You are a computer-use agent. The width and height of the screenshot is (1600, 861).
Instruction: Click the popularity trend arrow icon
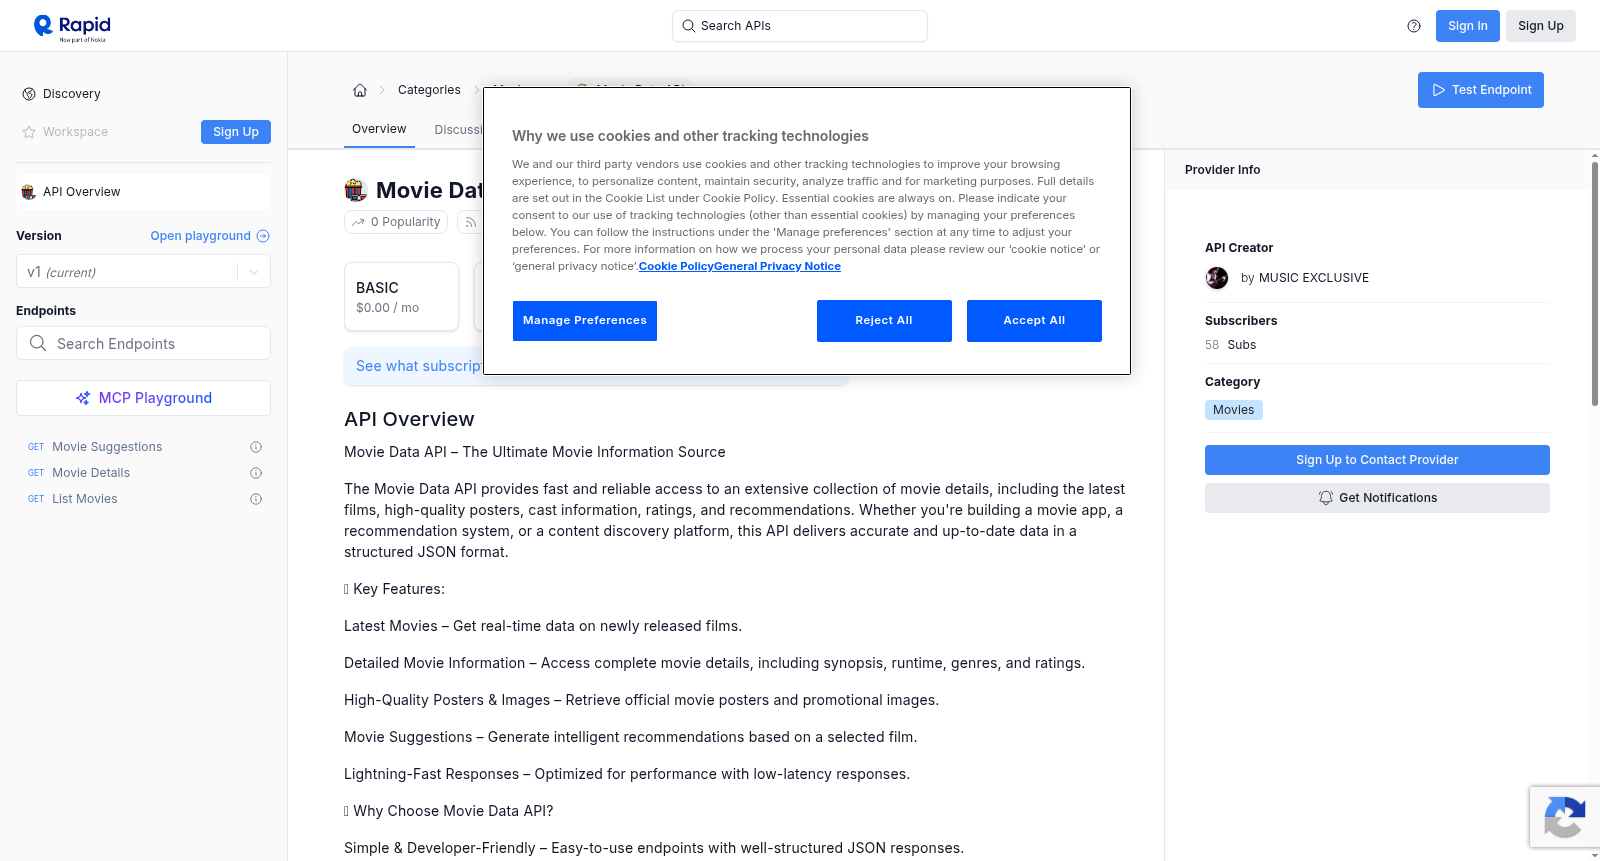(x=359, y=222)
